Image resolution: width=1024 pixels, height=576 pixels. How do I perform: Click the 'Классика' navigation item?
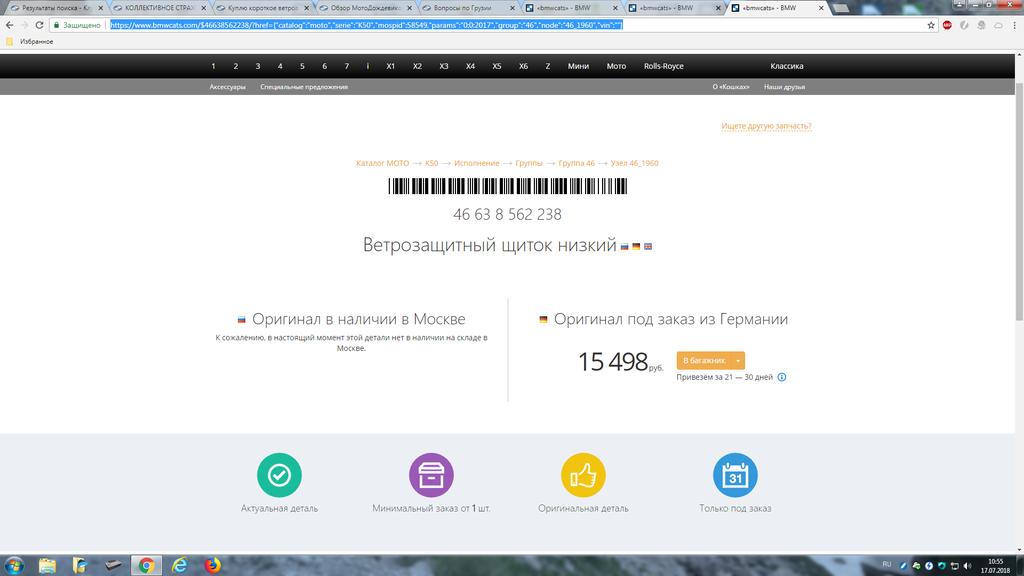786,66
